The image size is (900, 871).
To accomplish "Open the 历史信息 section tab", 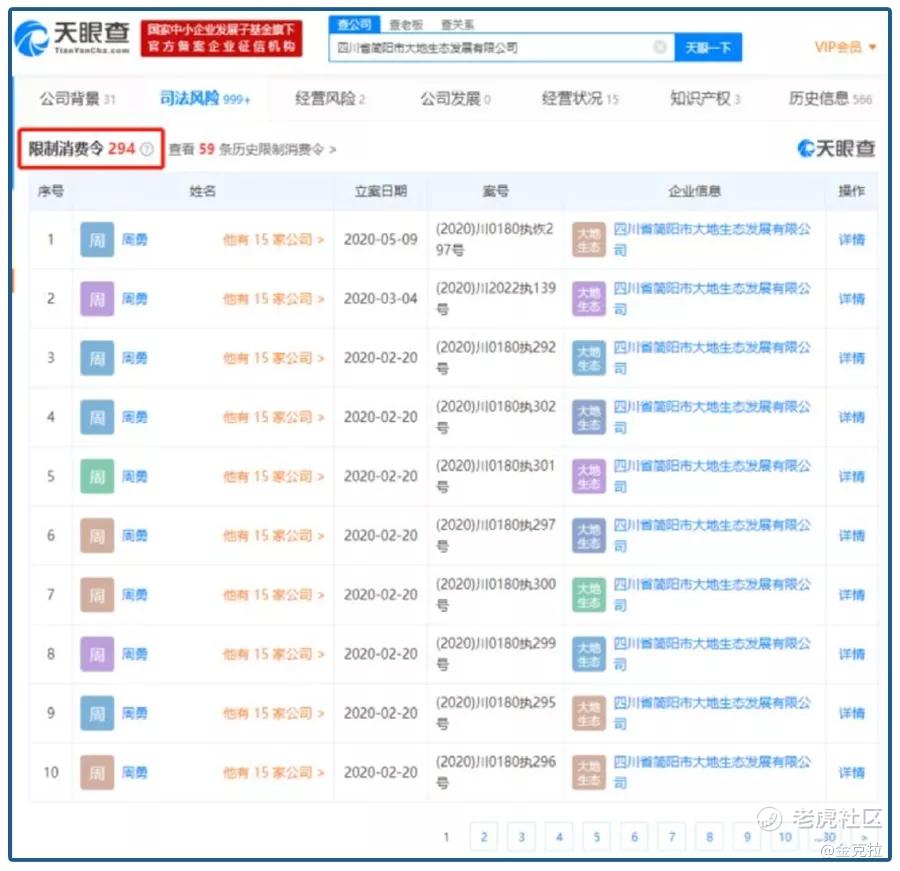I will (x=831, y=99).
